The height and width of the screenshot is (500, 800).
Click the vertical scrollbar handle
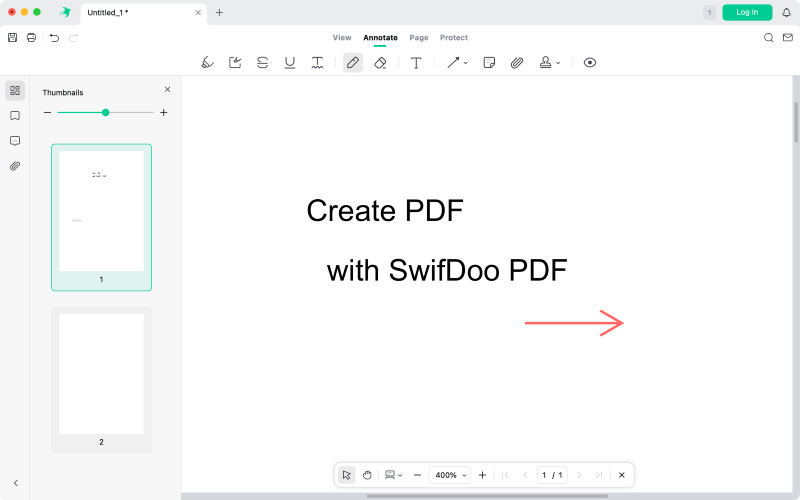tap(796, 122)
